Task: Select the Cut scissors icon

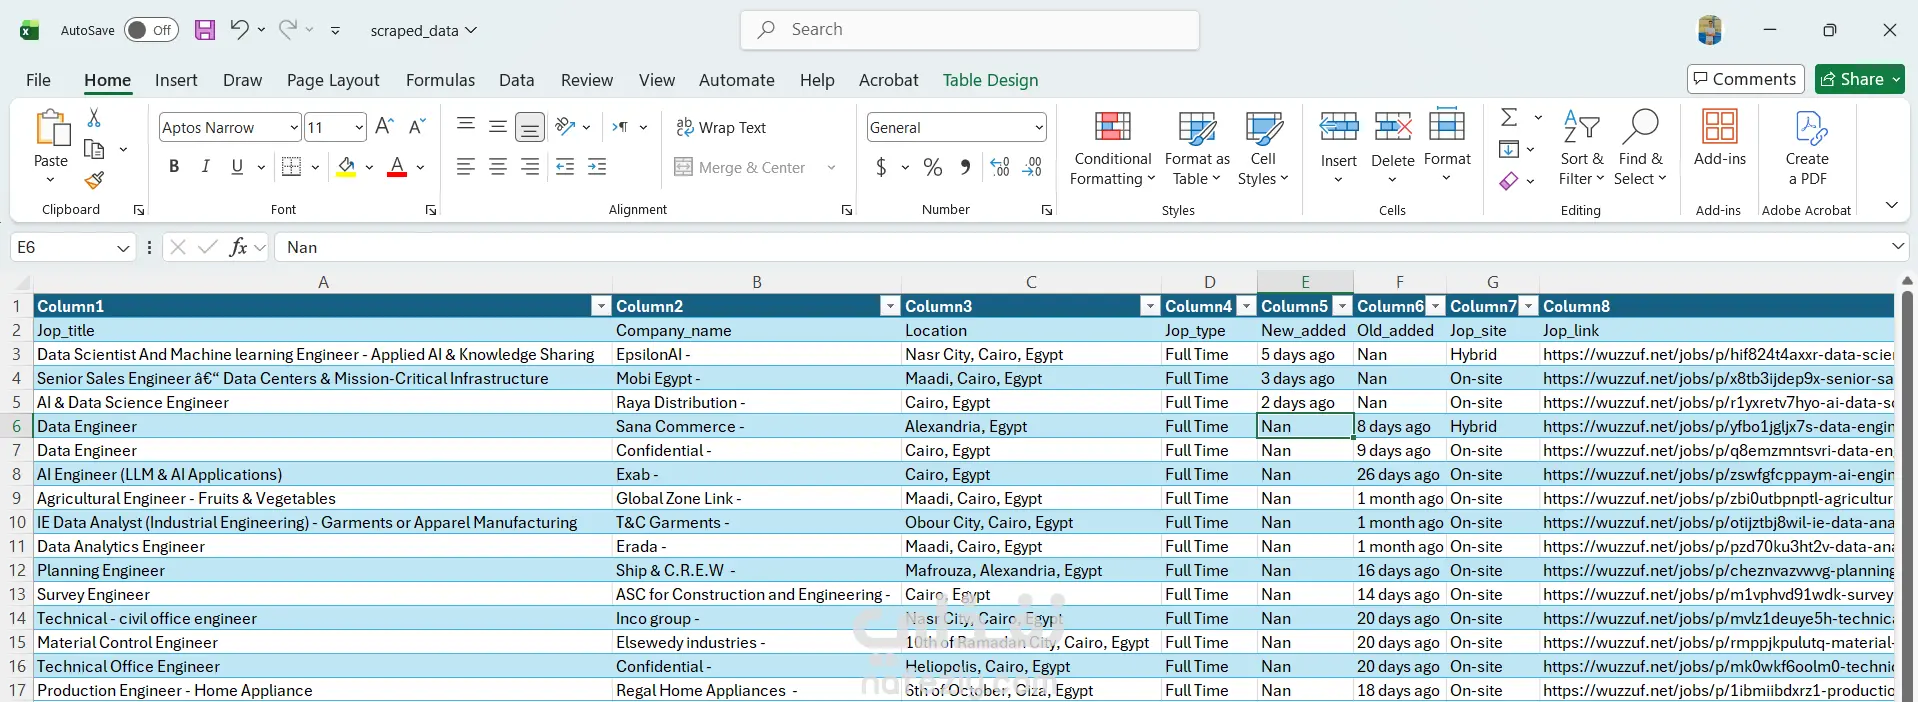Action: (94, 118)
